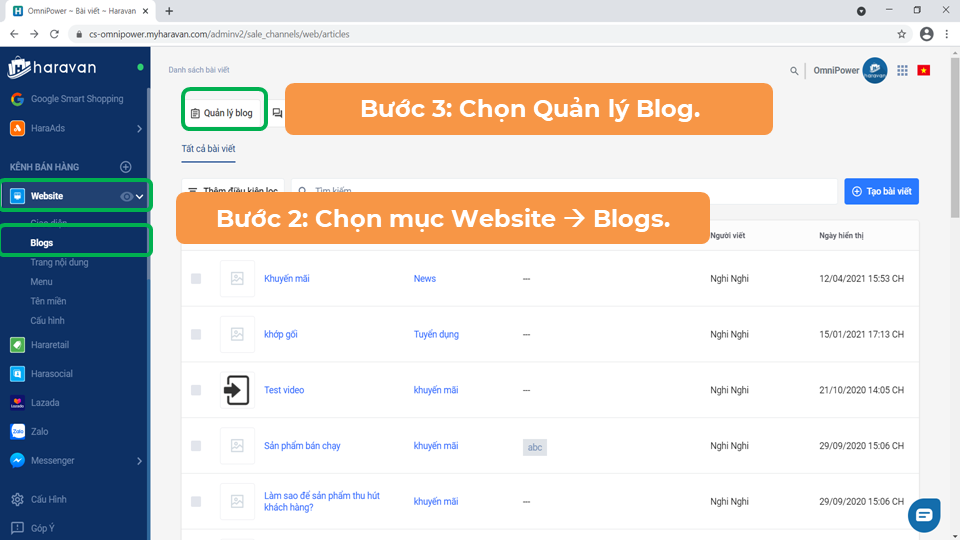This screenshot has height=540, width=960.
Task: Check the Làm sao để sản phẩm checkbox
Action: [x=196, y=501]
